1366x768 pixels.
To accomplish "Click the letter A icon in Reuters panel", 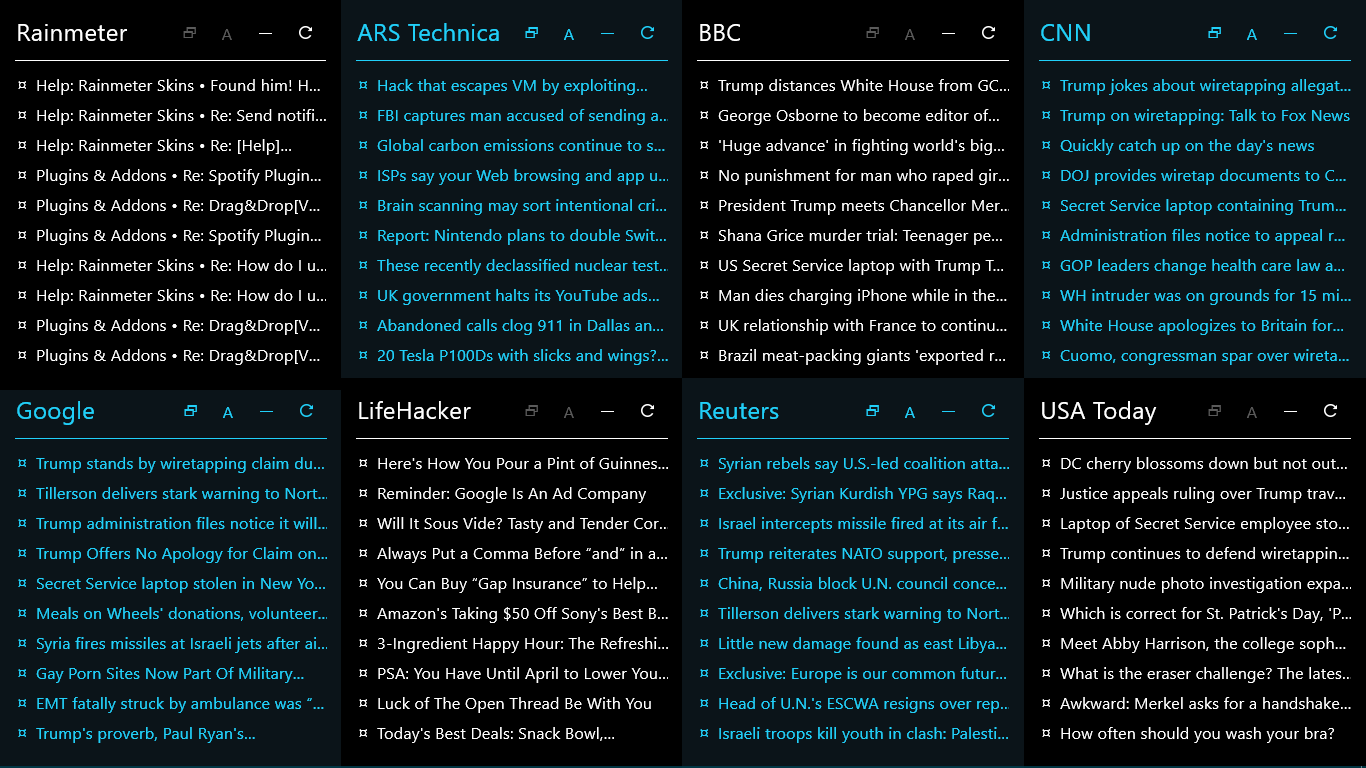I will click(910, 413).
